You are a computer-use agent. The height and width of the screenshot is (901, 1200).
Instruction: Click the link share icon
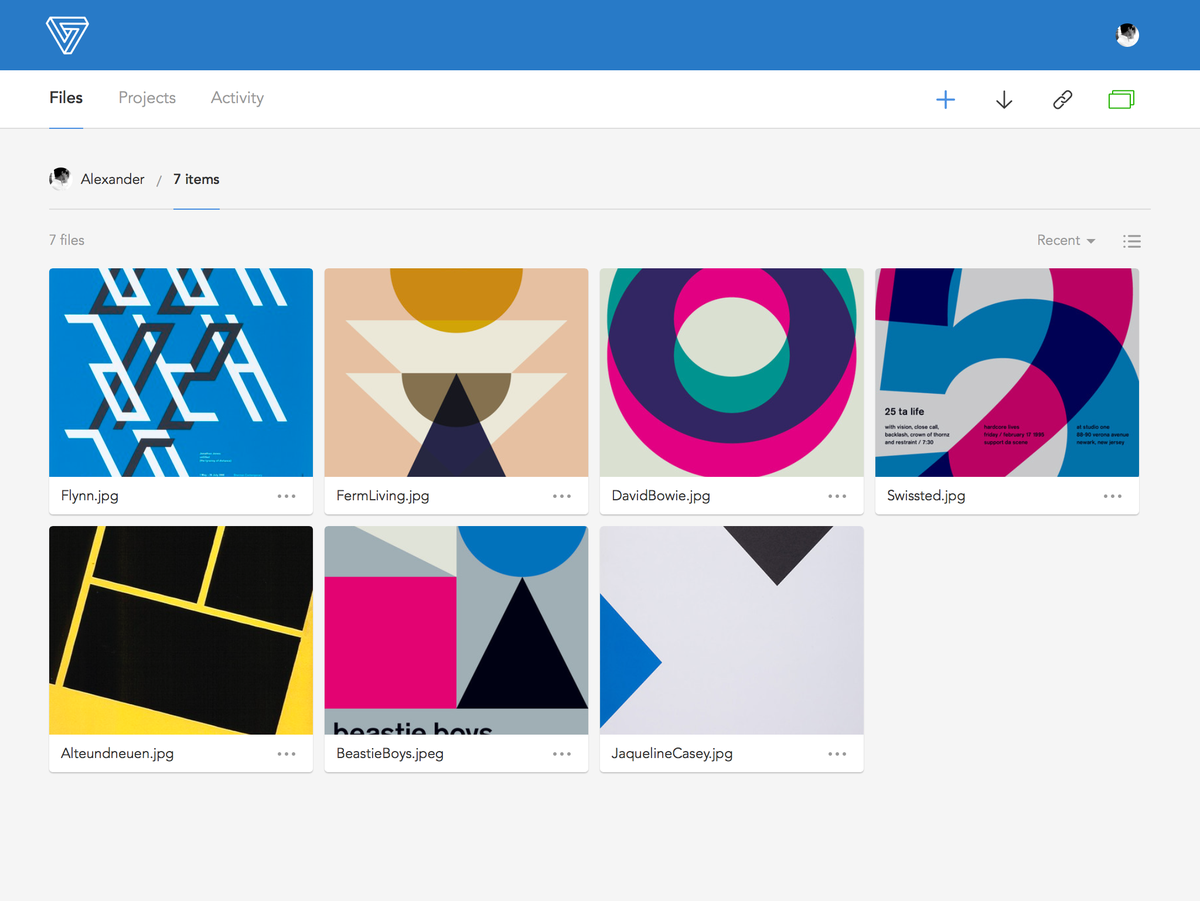click(x=1063, y=99)
